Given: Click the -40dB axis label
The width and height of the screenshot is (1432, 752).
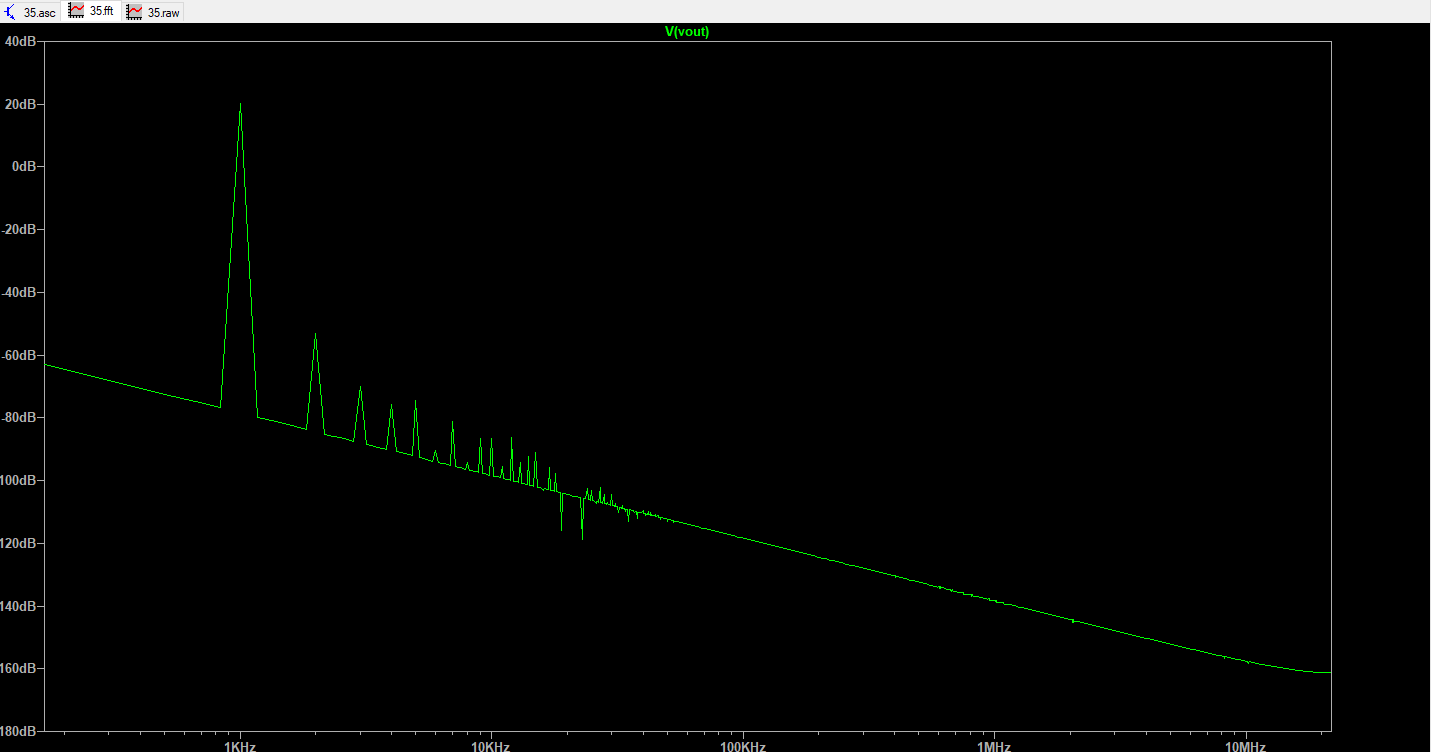Looking at the screenshot, I should (20, 292).
